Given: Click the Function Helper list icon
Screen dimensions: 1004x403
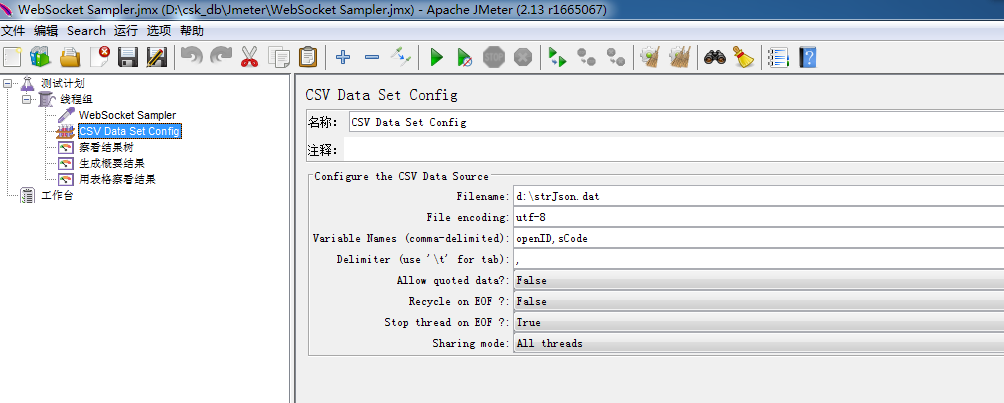Looking at the screenshot, I should pos(779,57).
